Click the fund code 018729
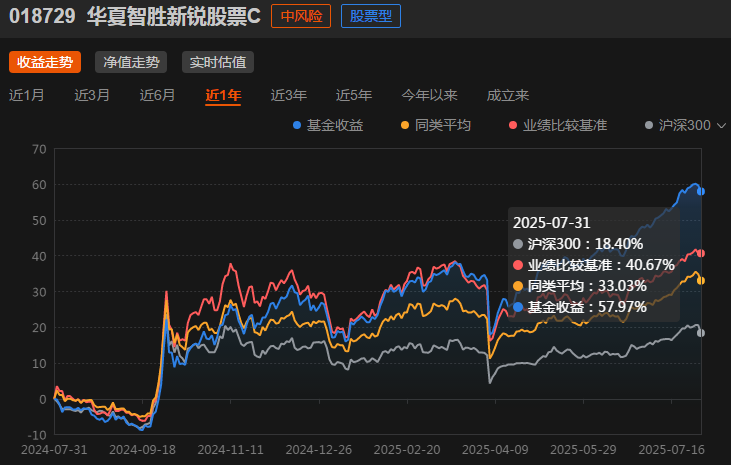This screenshot has height=465, width=731. click(42, 16)
